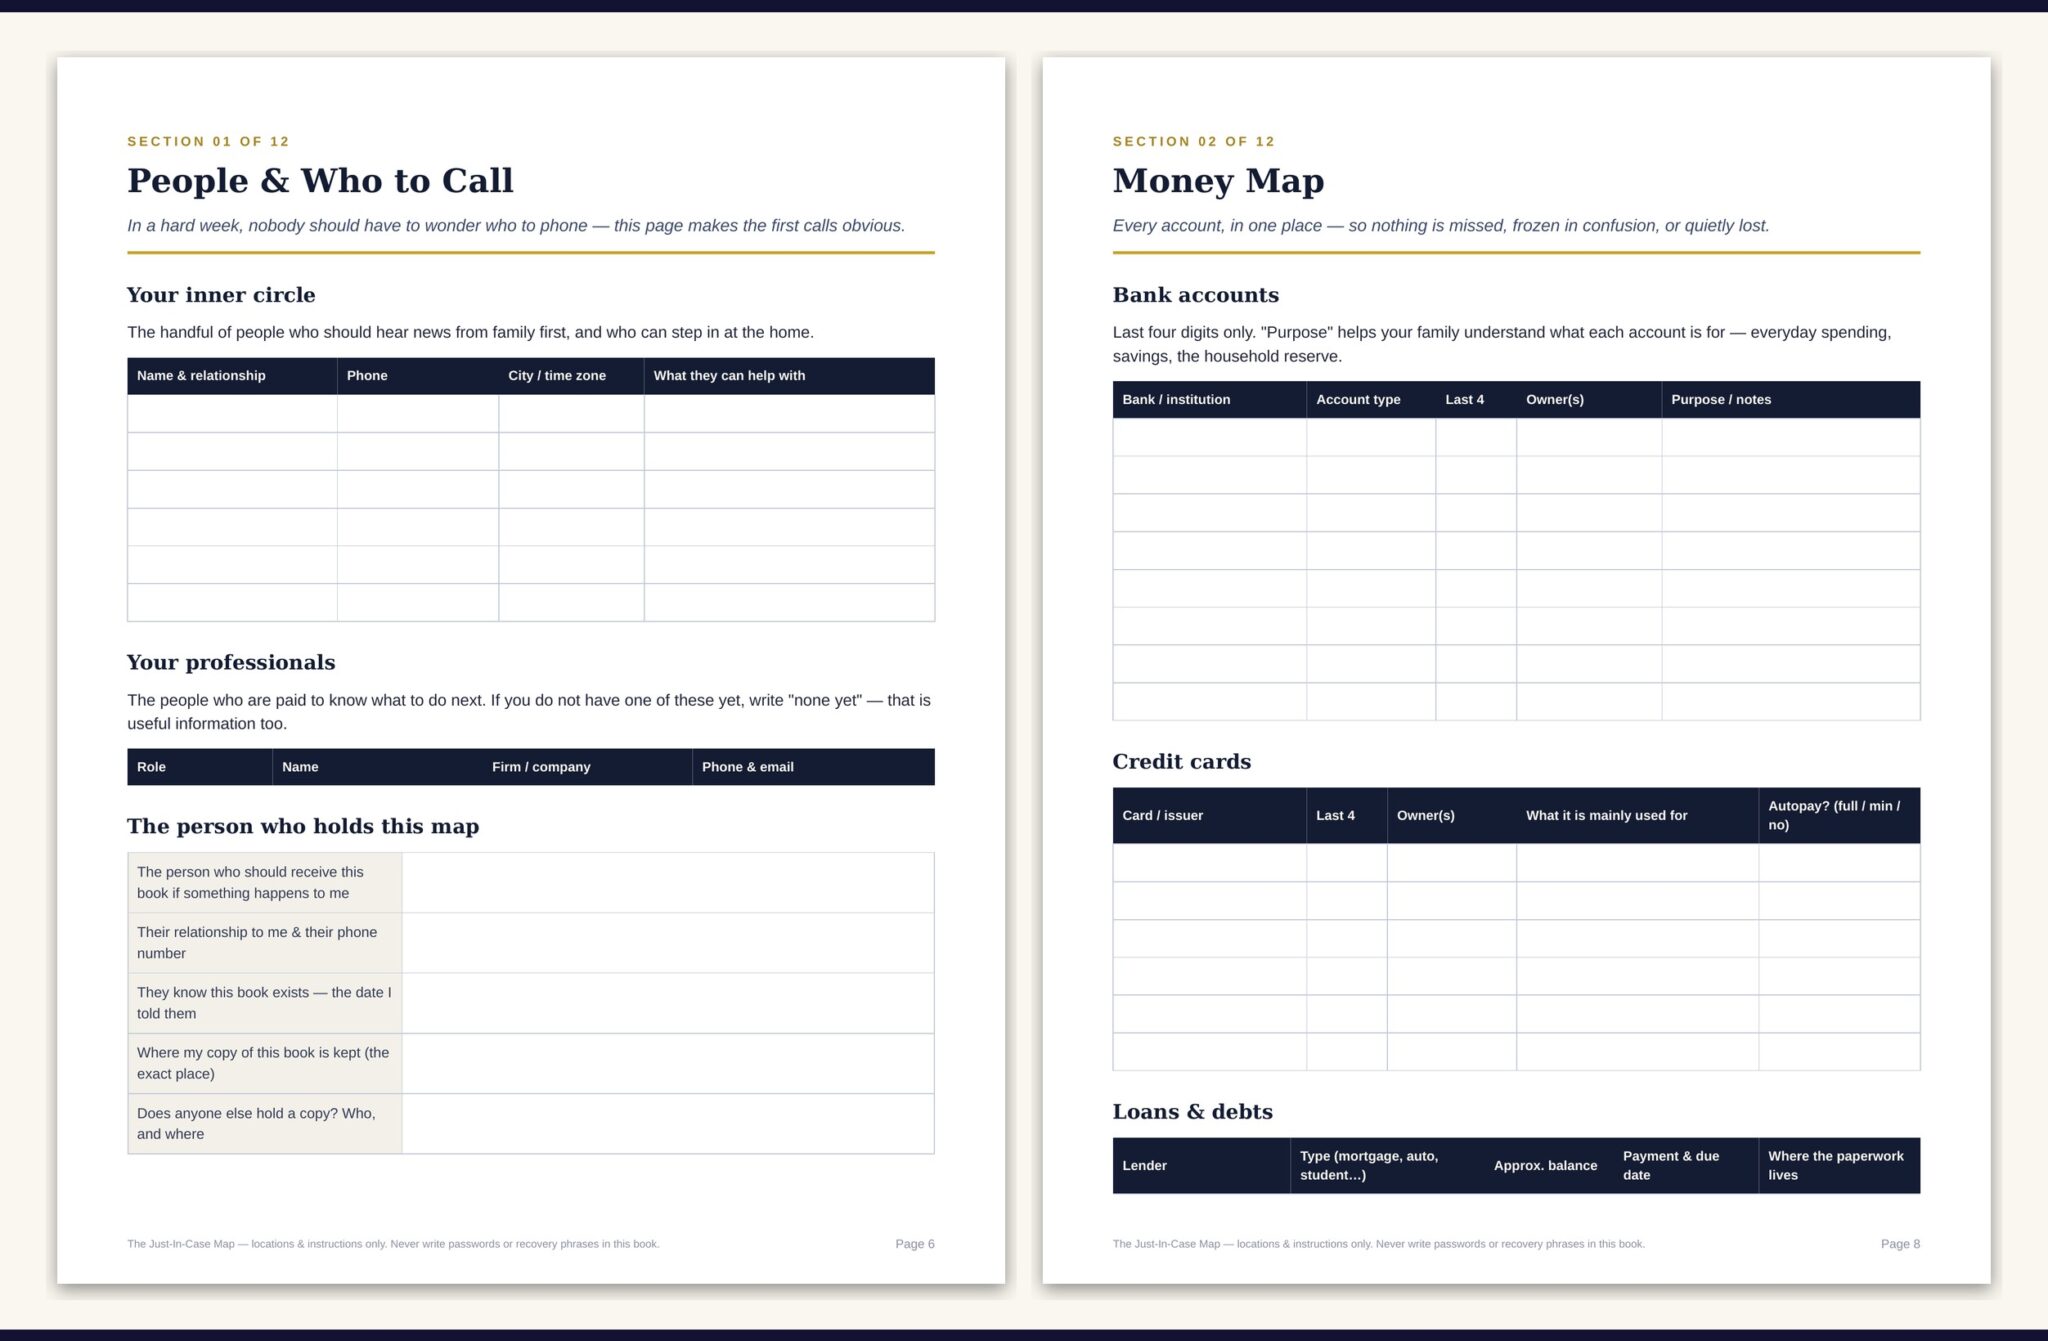Screen dimensions: 2048x1341
Task: Click answer field for 'Does anyone else hold a copy'
Action: pos(668,1124)
